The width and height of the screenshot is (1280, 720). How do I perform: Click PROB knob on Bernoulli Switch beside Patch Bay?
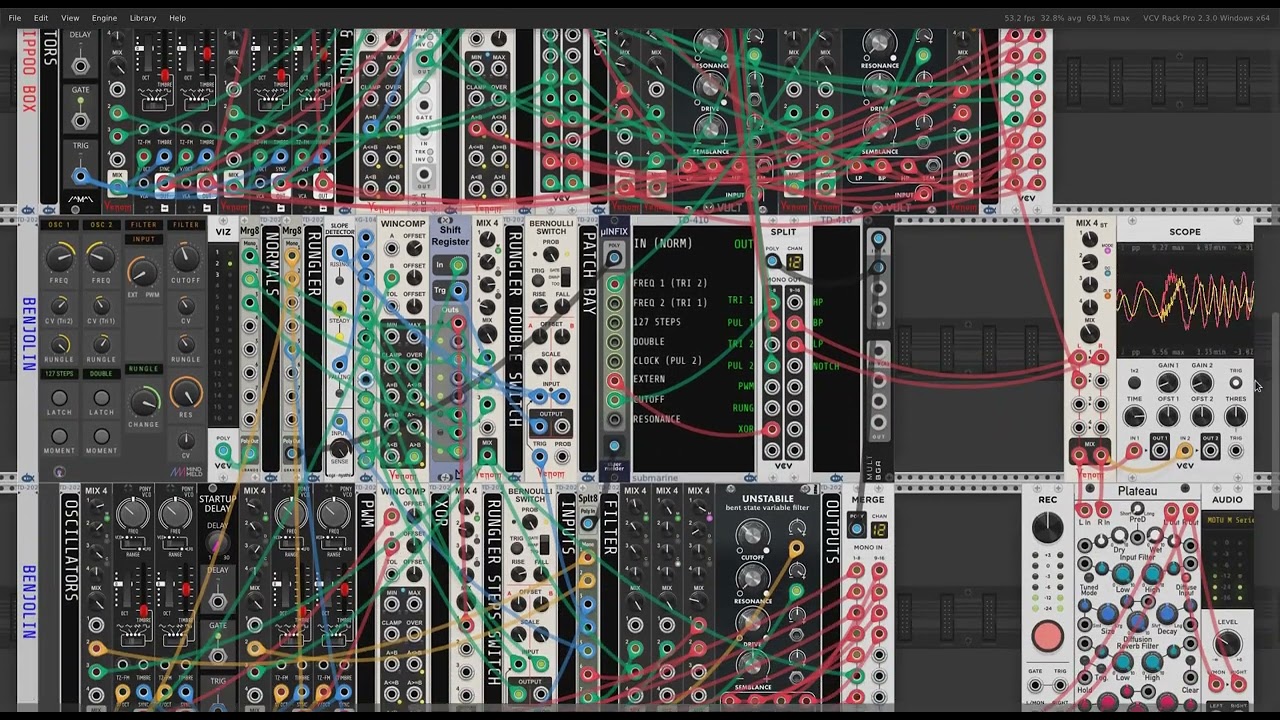click(551, 256)
